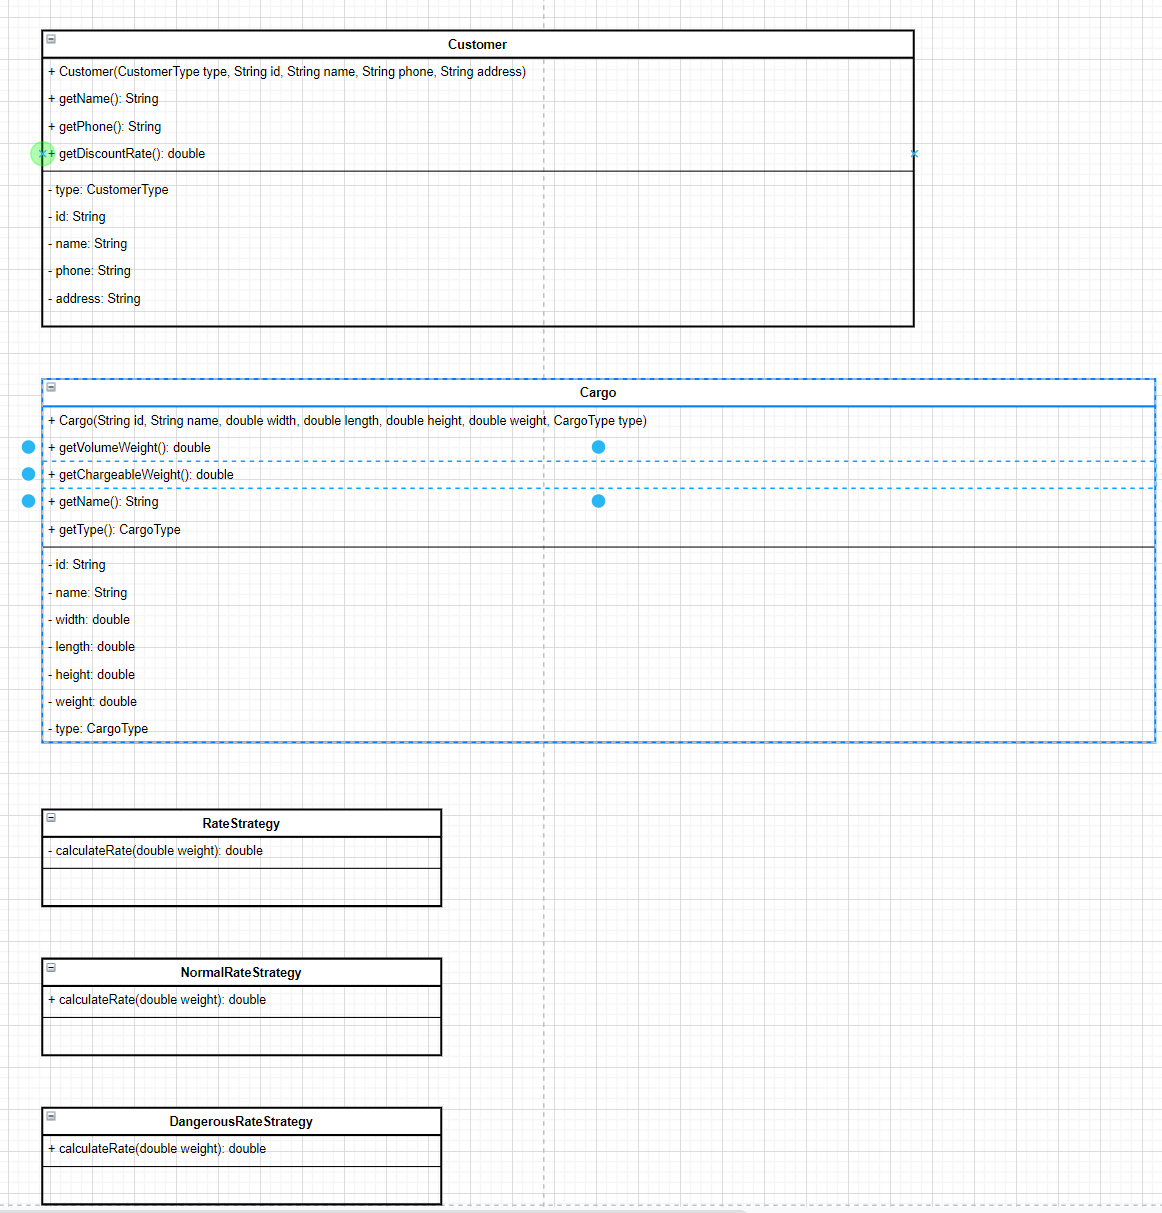1162x1213 pixels.
Task: Select the getPhone(): String row
Action: tap(478, 127)
